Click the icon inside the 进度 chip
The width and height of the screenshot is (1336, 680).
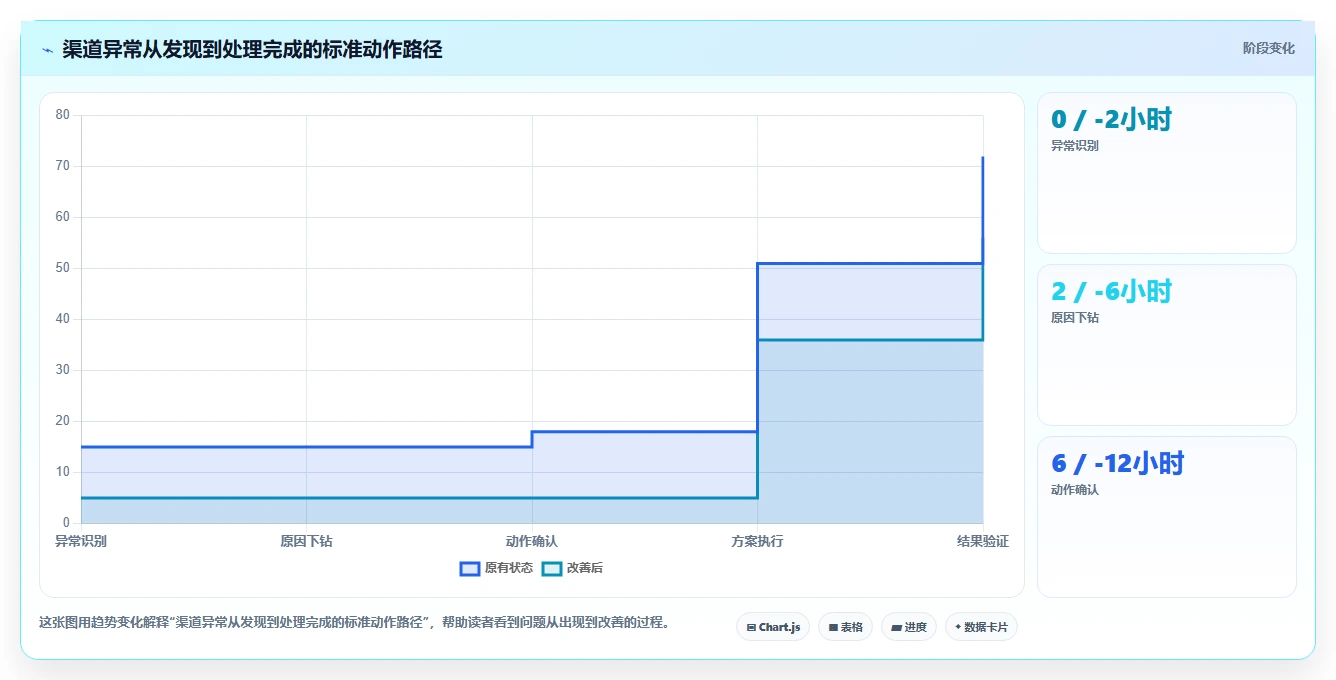click(897, 628)
